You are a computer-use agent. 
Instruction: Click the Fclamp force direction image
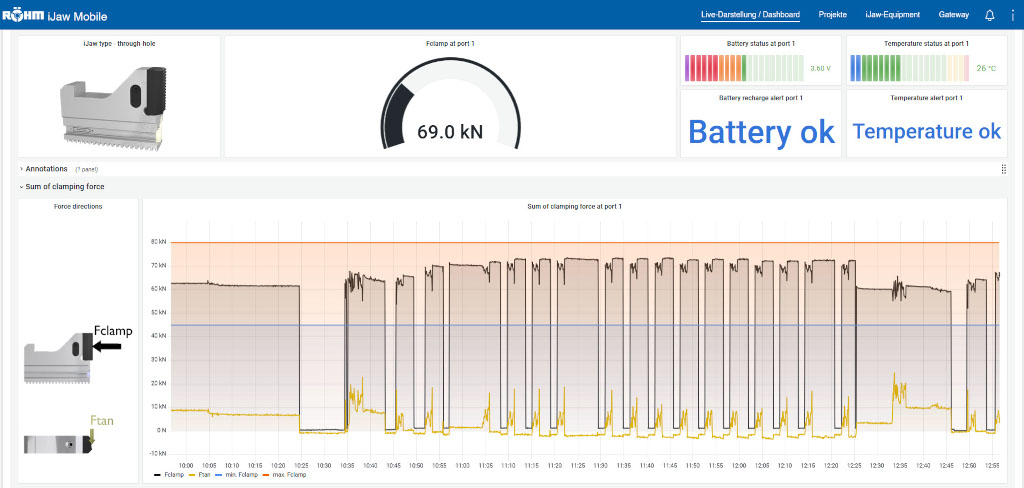point(78,353)
